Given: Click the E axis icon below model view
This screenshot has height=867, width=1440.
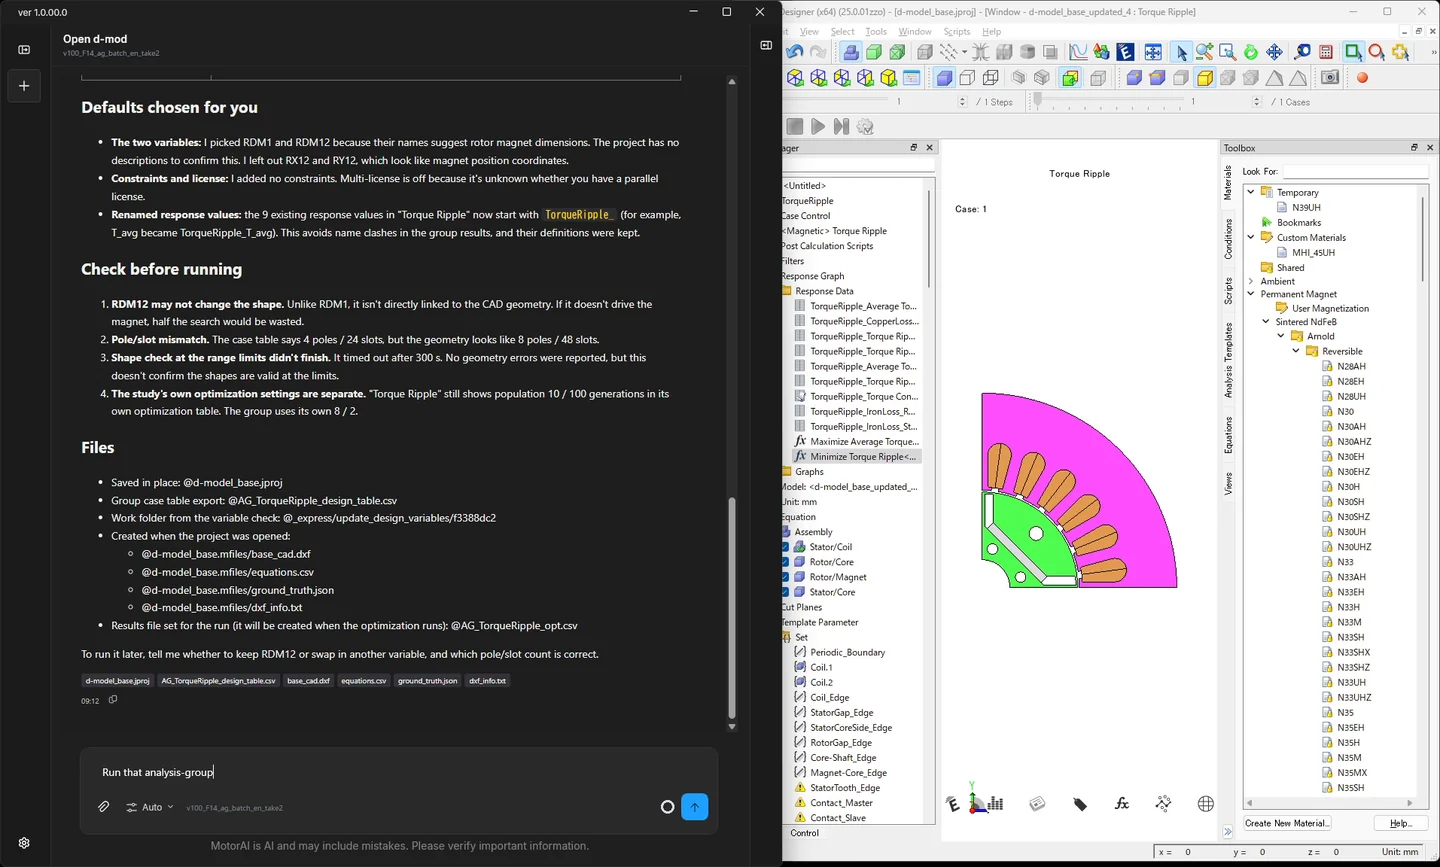Looking at the screenshot, I should tap(952, 803).
